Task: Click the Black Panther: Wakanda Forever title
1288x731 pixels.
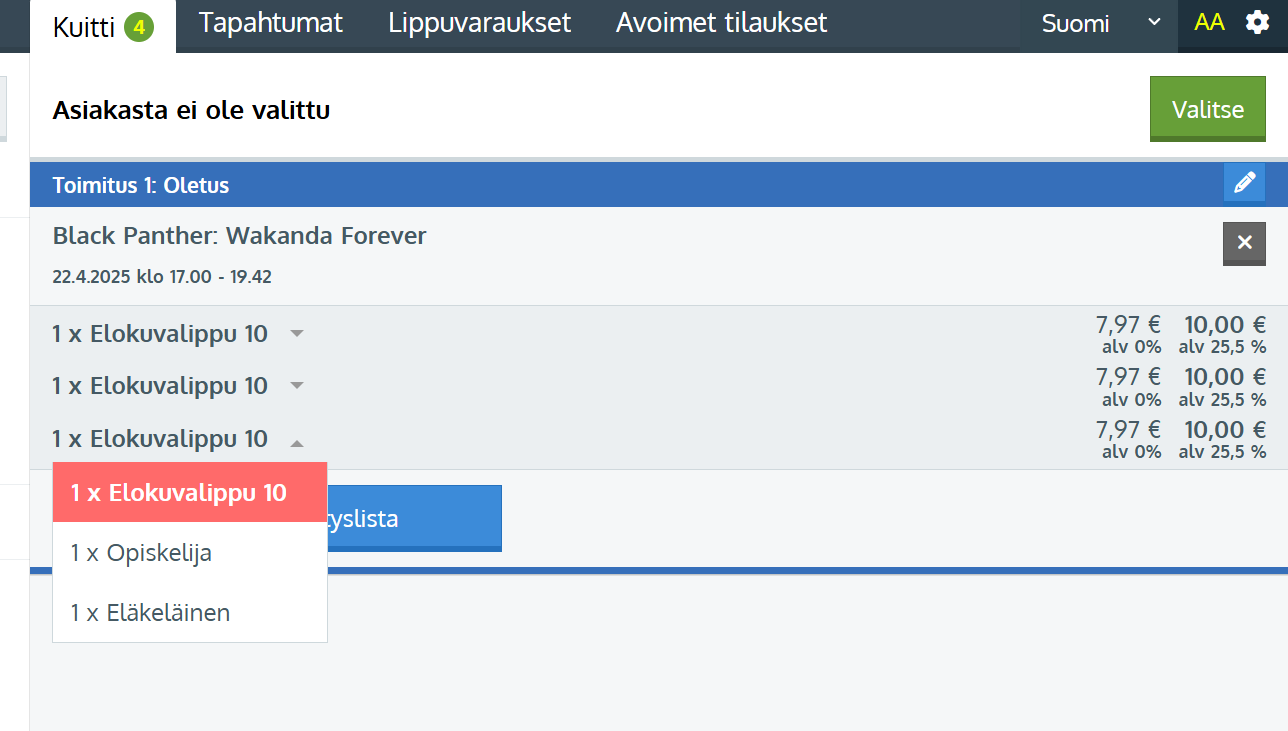Action: pyautogui.click(x=239, y=236)
